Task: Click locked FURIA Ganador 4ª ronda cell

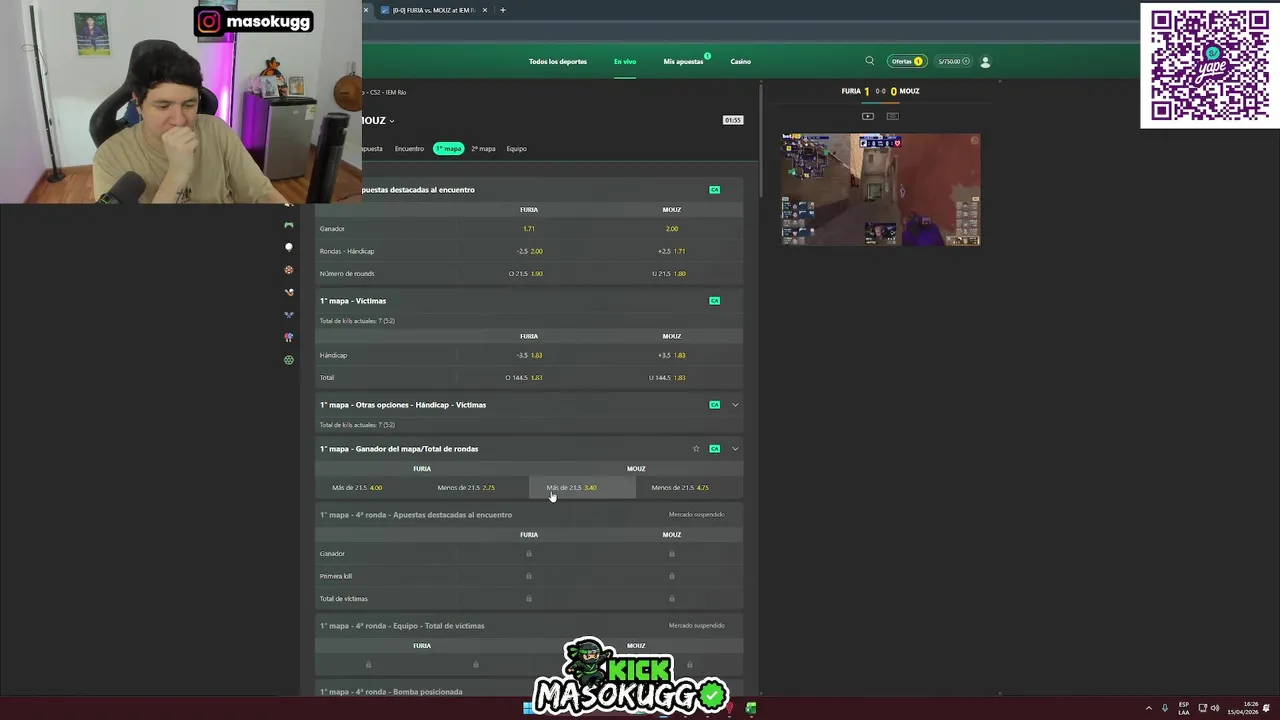Action: coord(529,554)
